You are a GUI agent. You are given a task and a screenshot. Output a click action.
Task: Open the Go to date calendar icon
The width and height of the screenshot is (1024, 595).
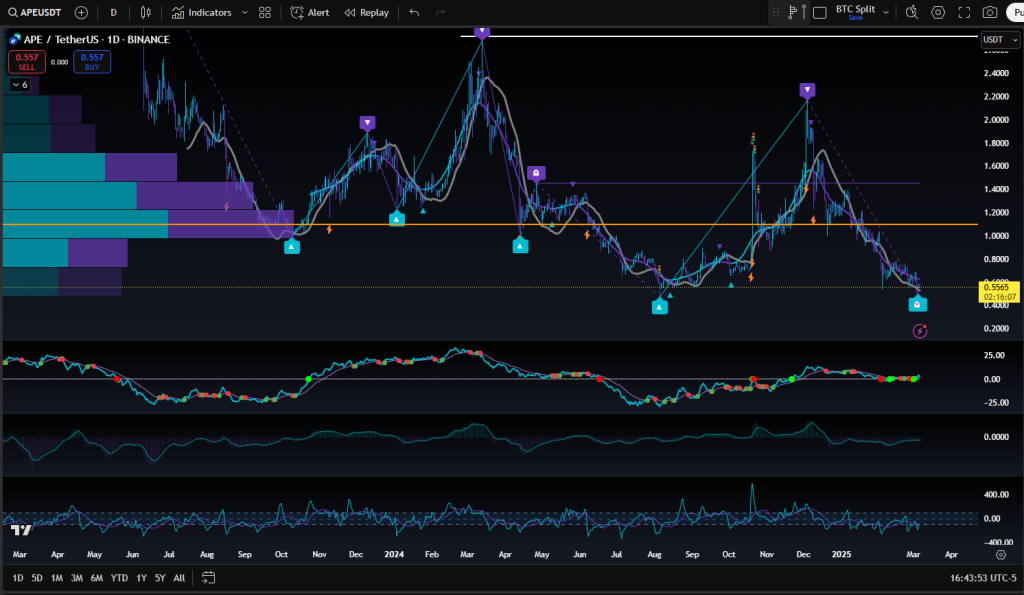point(208,578)
